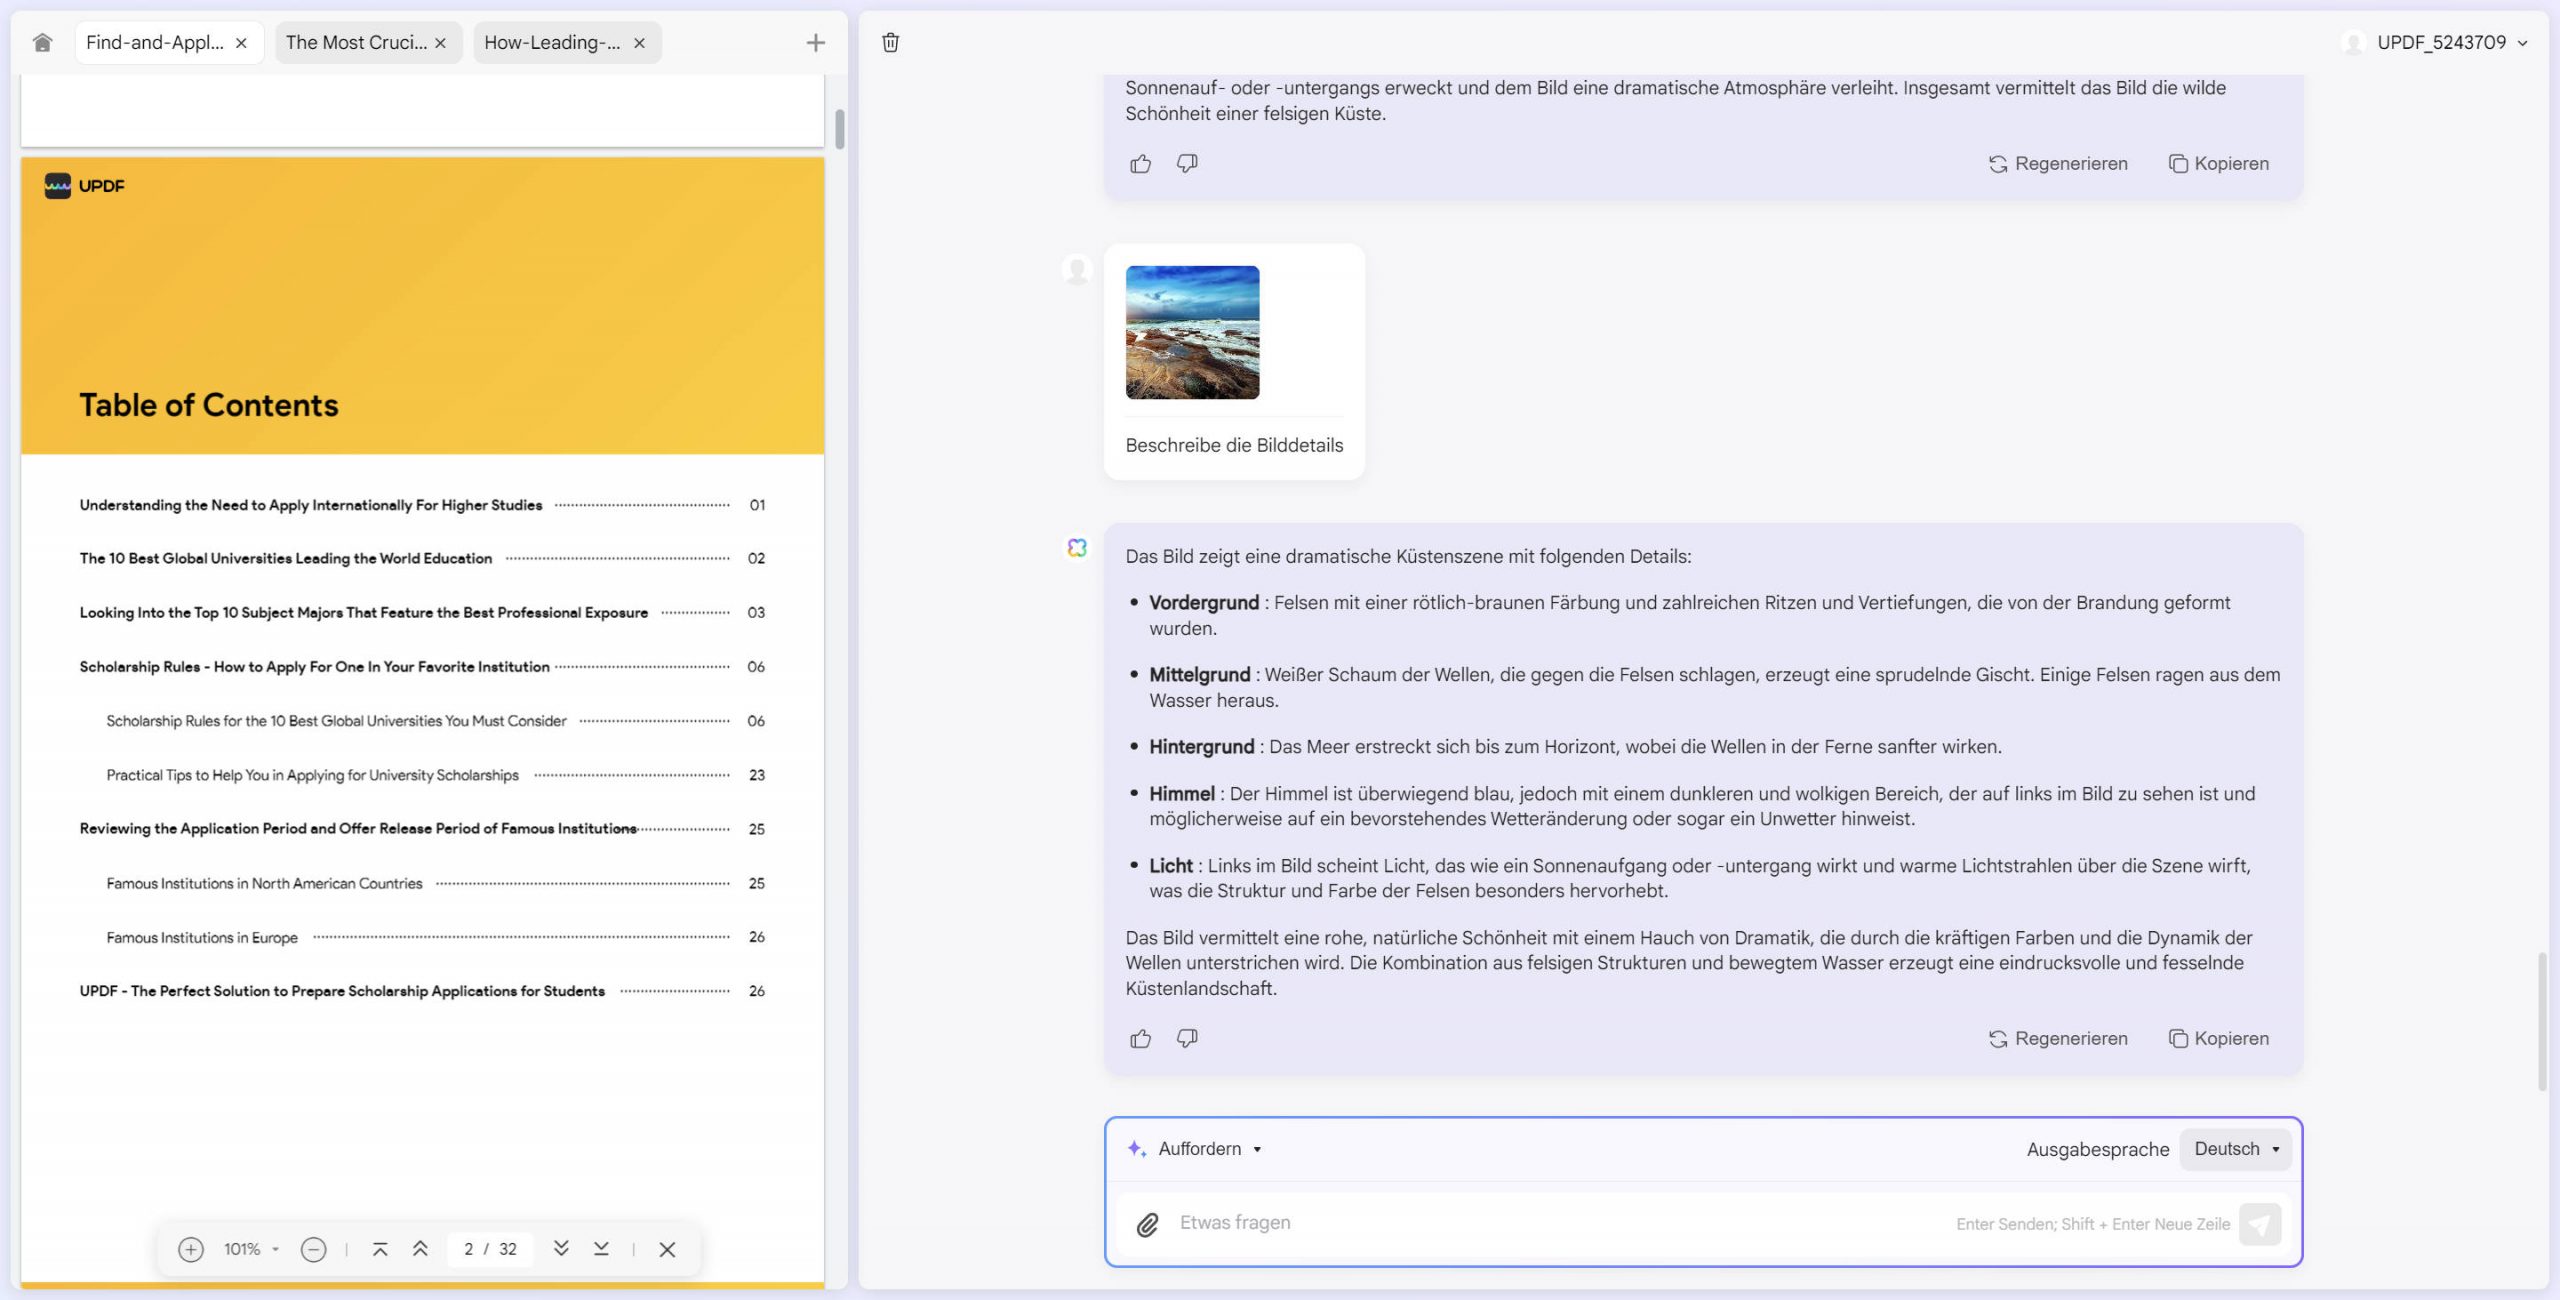
Task: Delete chat history with trash icon
Action: pyautogui.click(x=890, y=42)
